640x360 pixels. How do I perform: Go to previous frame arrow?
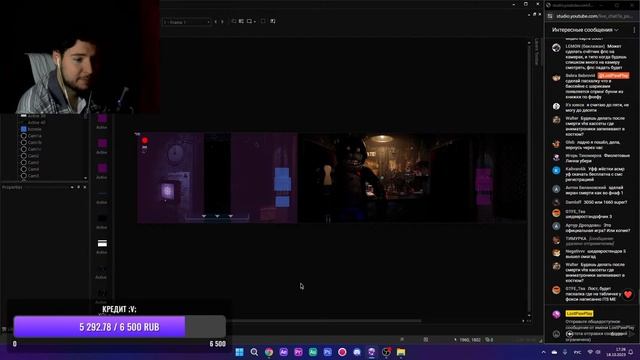tap(216, 22)
